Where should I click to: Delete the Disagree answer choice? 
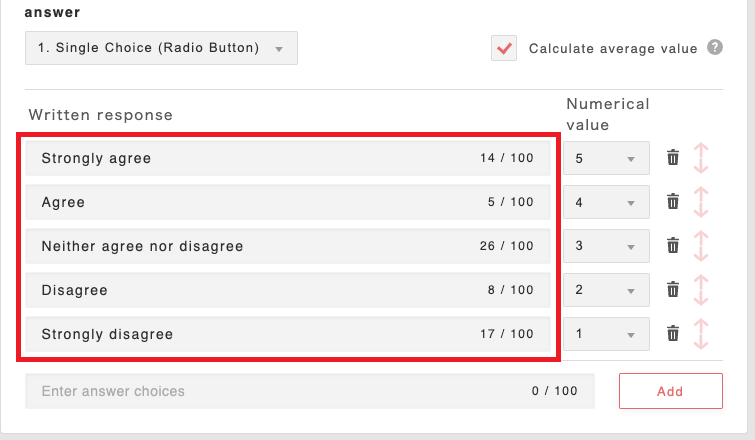pos(673,290)
